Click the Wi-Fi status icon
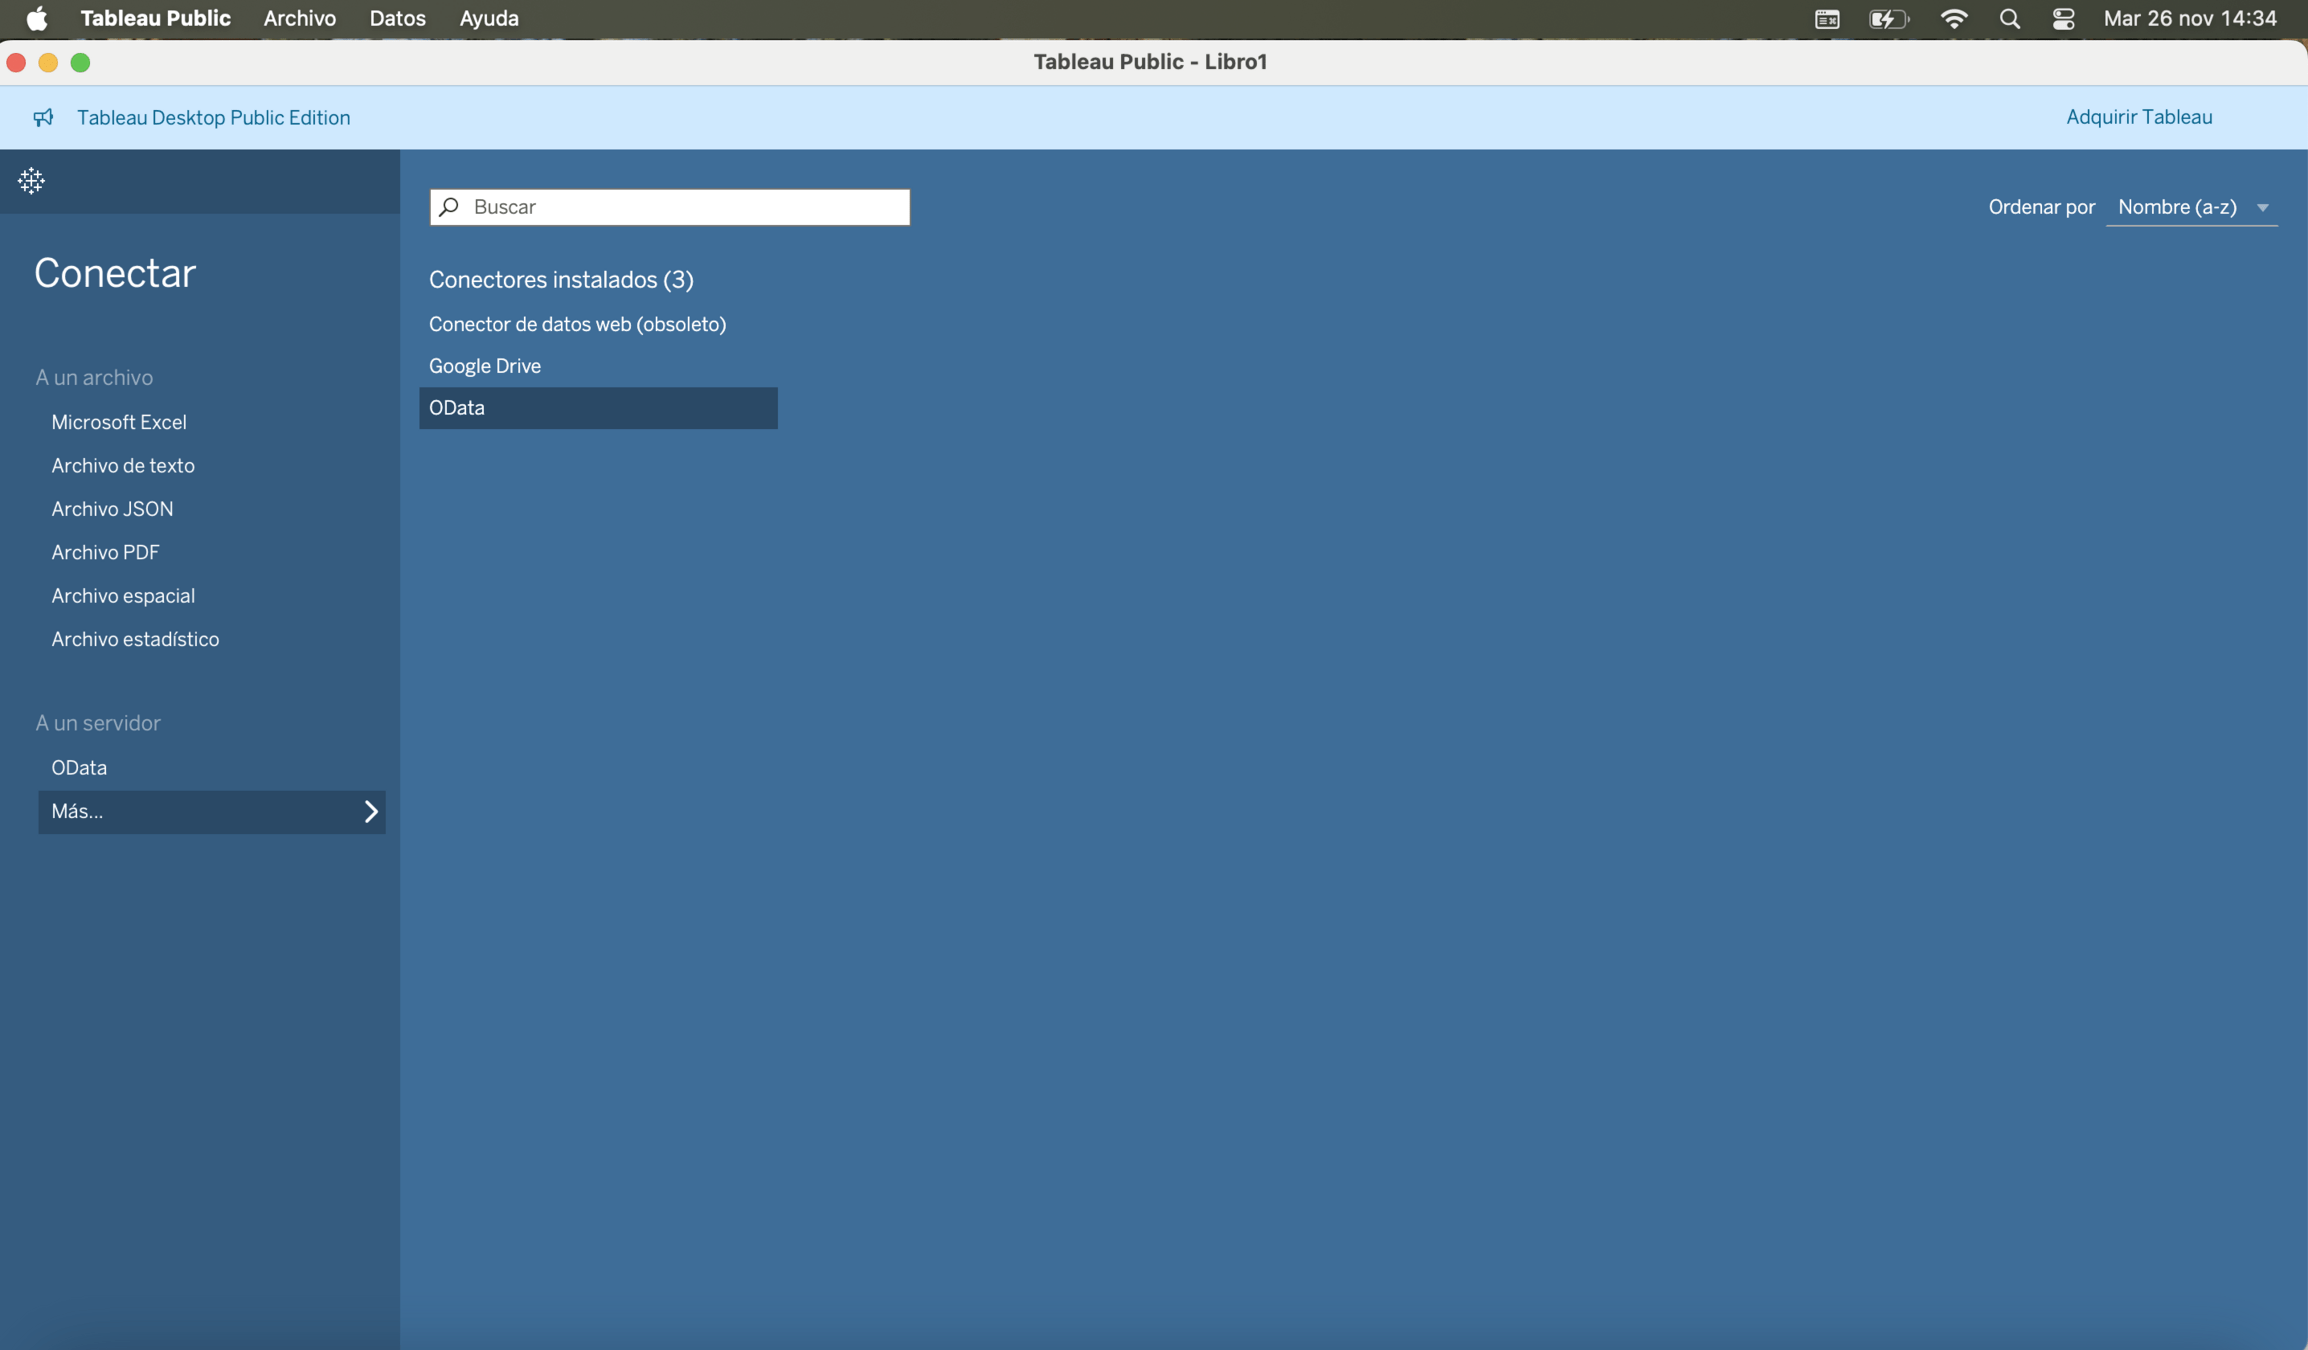The height and width of the screenshot is (1350, 2308). pyautogui.click(x=1953, y=19)
